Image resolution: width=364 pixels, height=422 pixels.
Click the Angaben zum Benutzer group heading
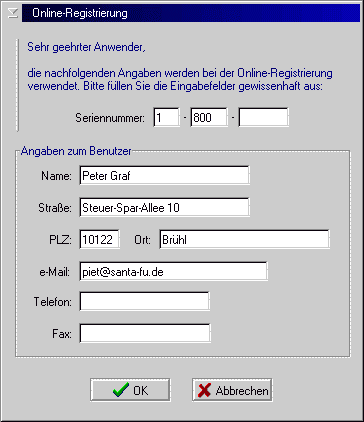pos(76,151)
